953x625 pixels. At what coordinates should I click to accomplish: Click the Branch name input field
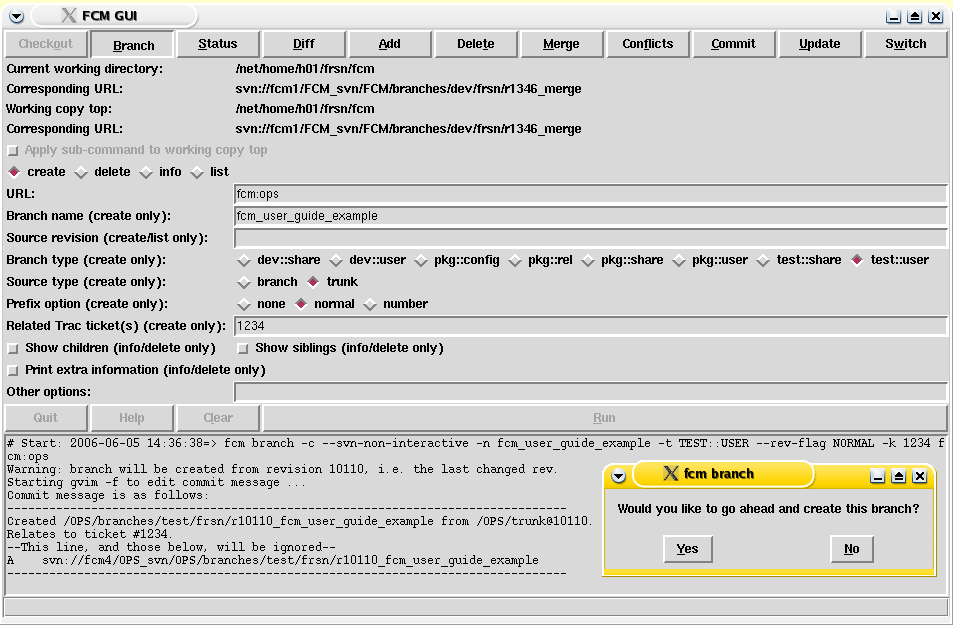tap(590, 216)
